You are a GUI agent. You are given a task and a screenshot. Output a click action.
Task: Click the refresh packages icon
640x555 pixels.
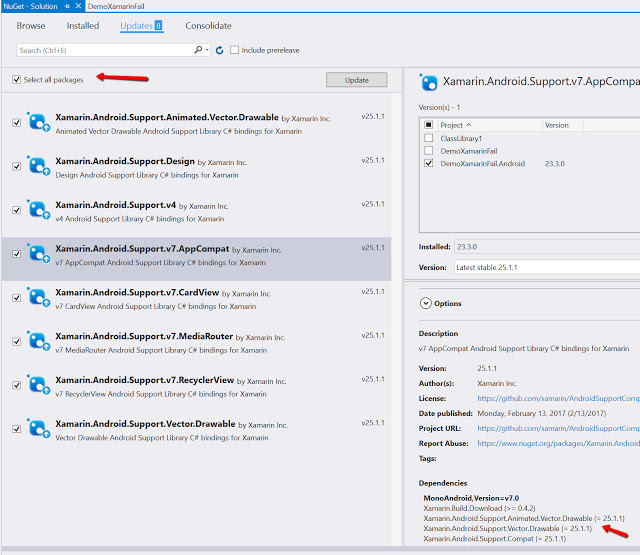[x=220, y=50]
